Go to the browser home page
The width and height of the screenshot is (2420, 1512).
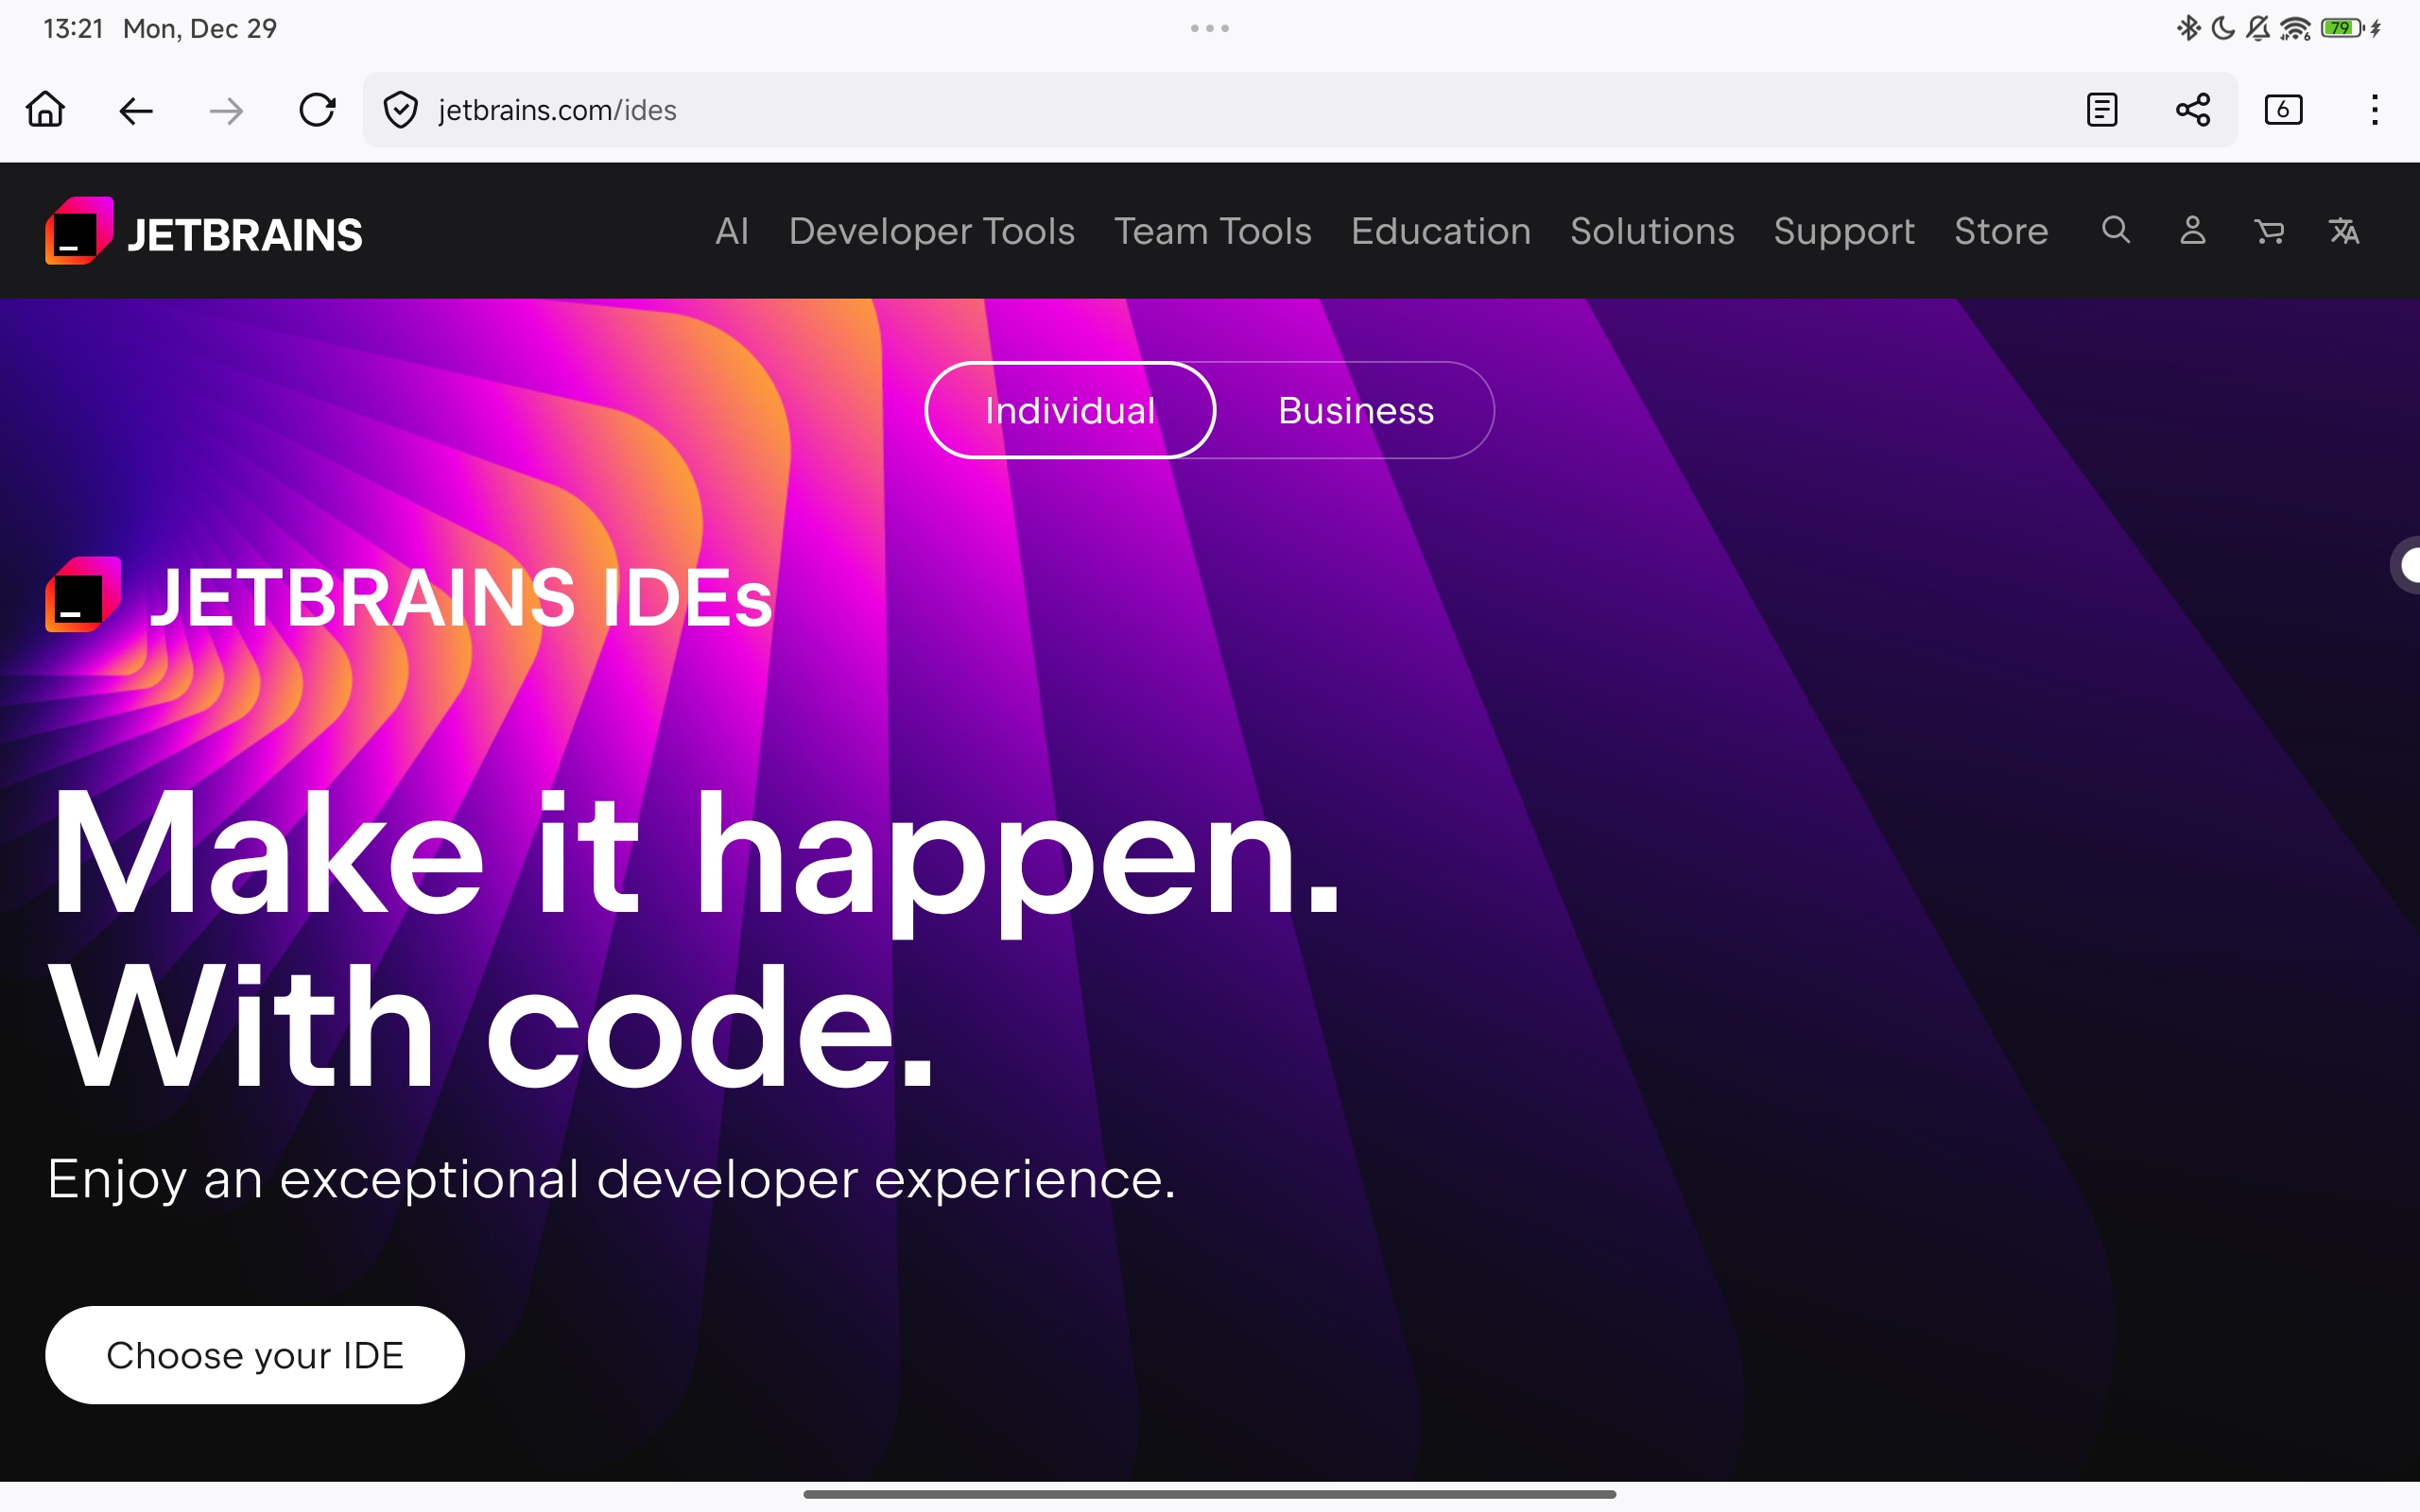tap(45, 109)
